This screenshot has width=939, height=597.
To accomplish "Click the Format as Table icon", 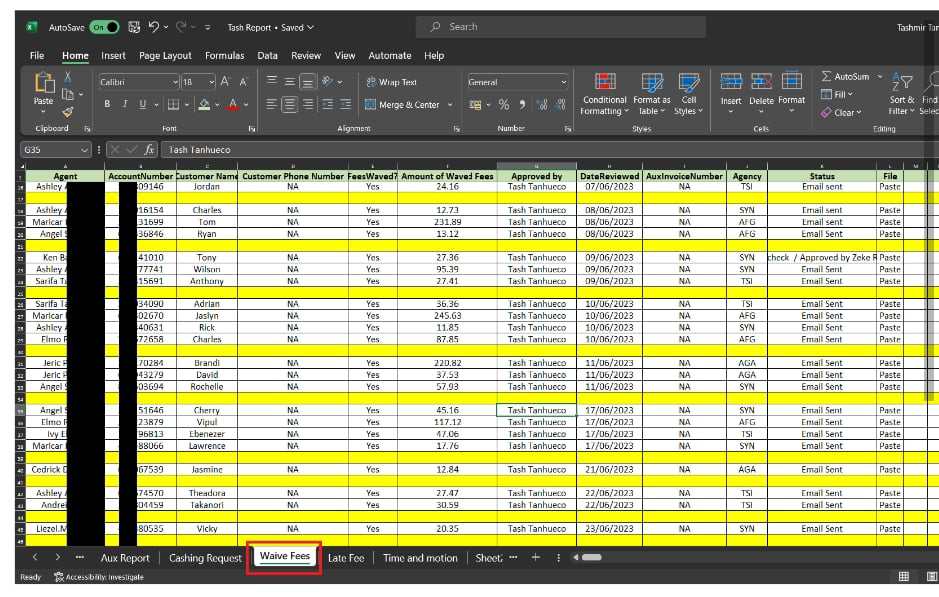I will [x=652, y=83].
